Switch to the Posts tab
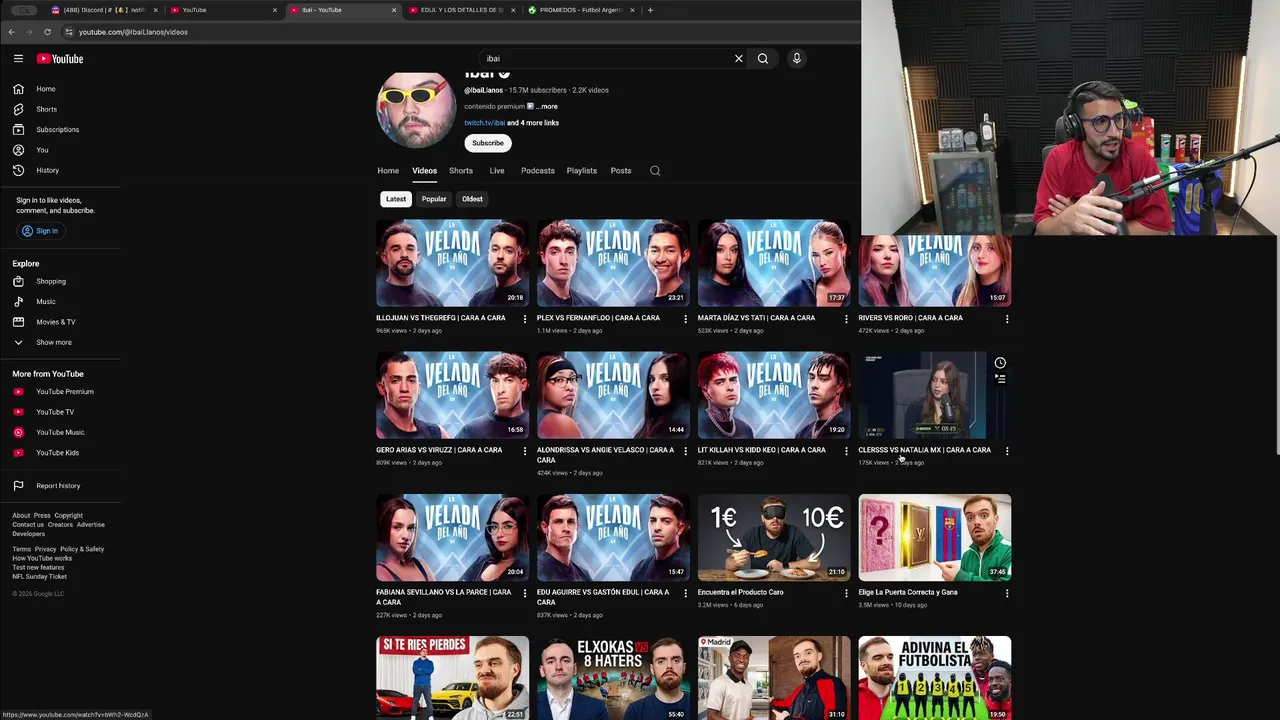 tap(621, 171)
